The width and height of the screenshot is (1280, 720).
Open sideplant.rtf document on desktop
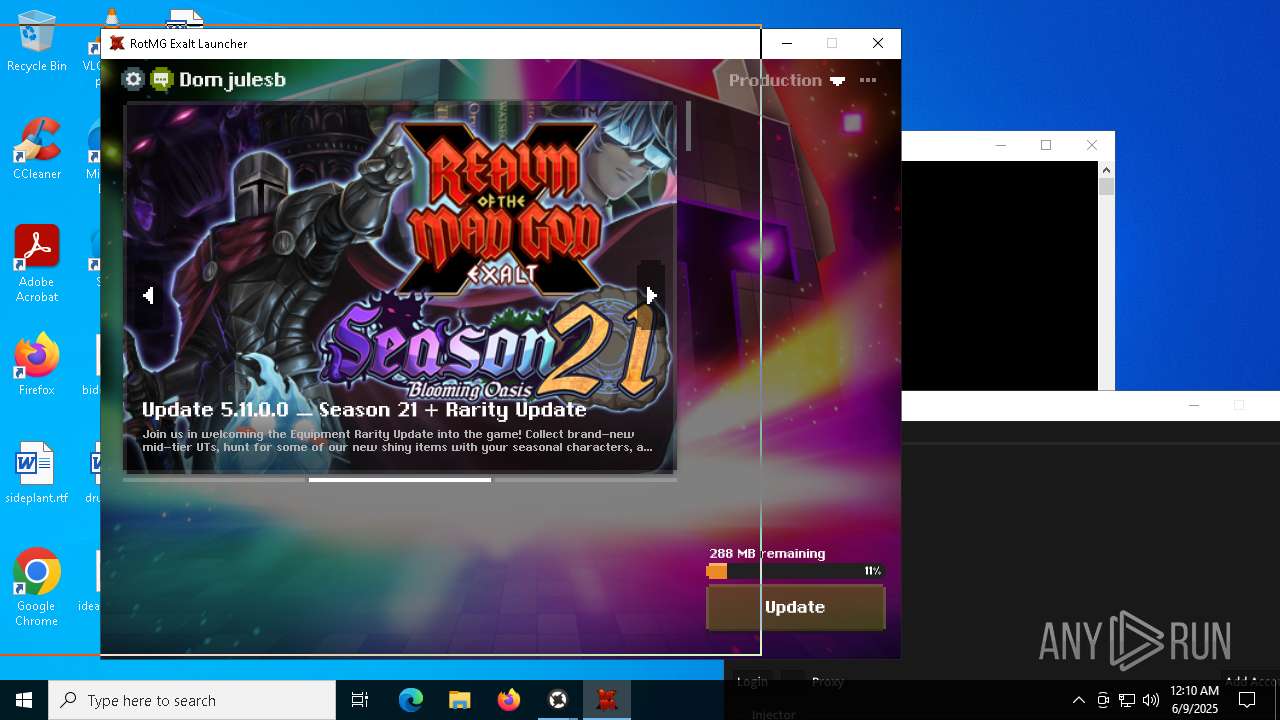37,473
